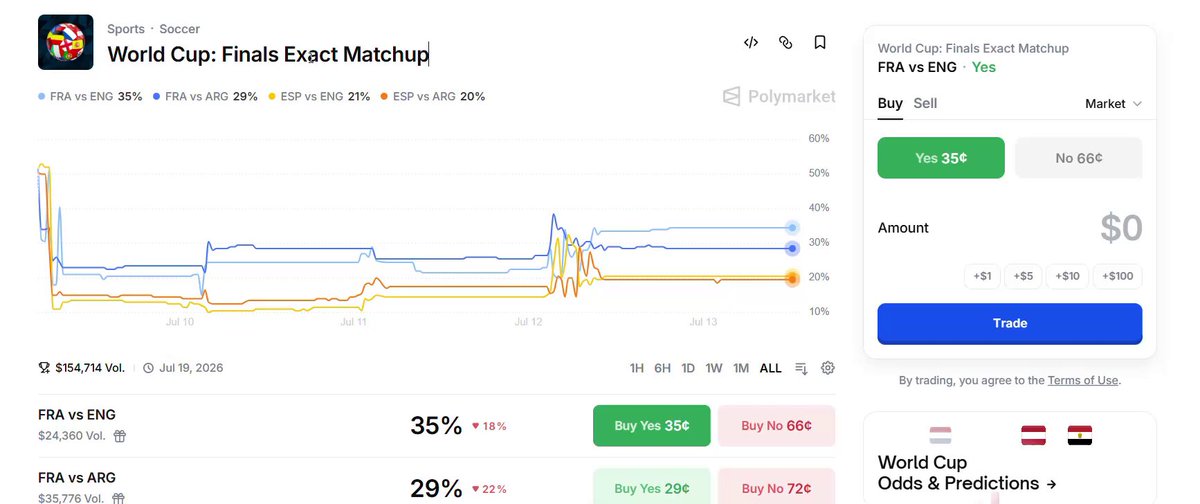The width and height of the screenshot is (1200, 504).
Task: Click gift rewards icon under FRA vs ENG
Action: 120,436
